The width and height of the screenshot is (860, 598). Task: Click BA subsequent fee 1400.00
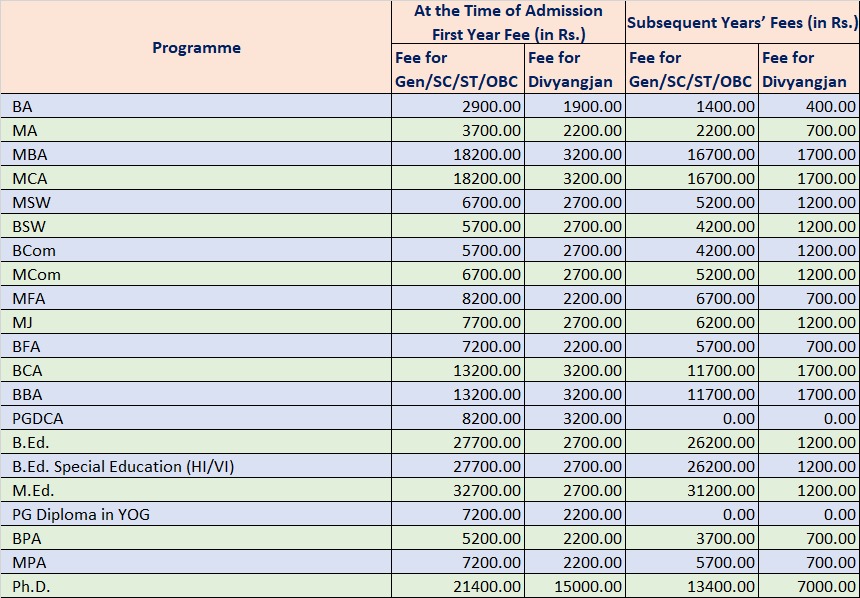coord(692,106)
